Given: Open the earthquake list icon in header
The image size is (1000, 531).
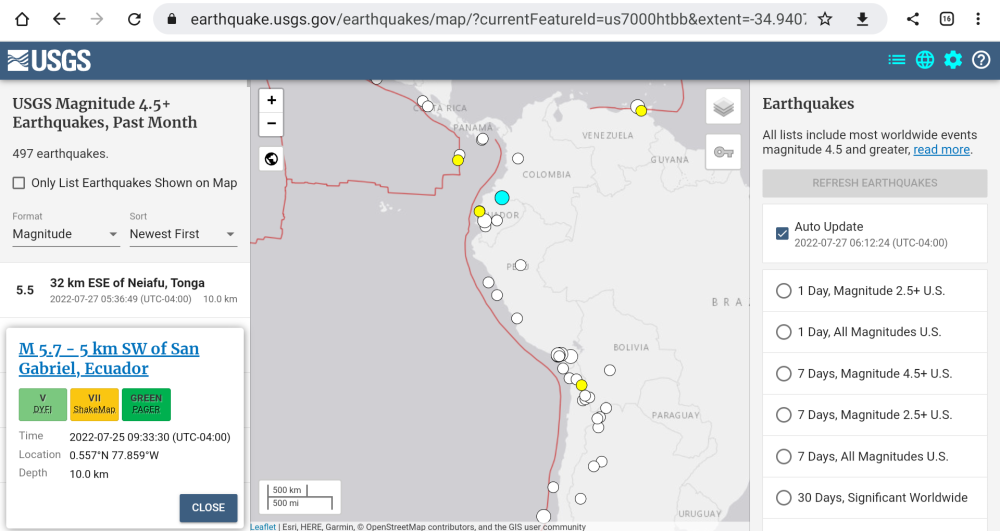Looking at the screenshot, I should click(897, 60).
